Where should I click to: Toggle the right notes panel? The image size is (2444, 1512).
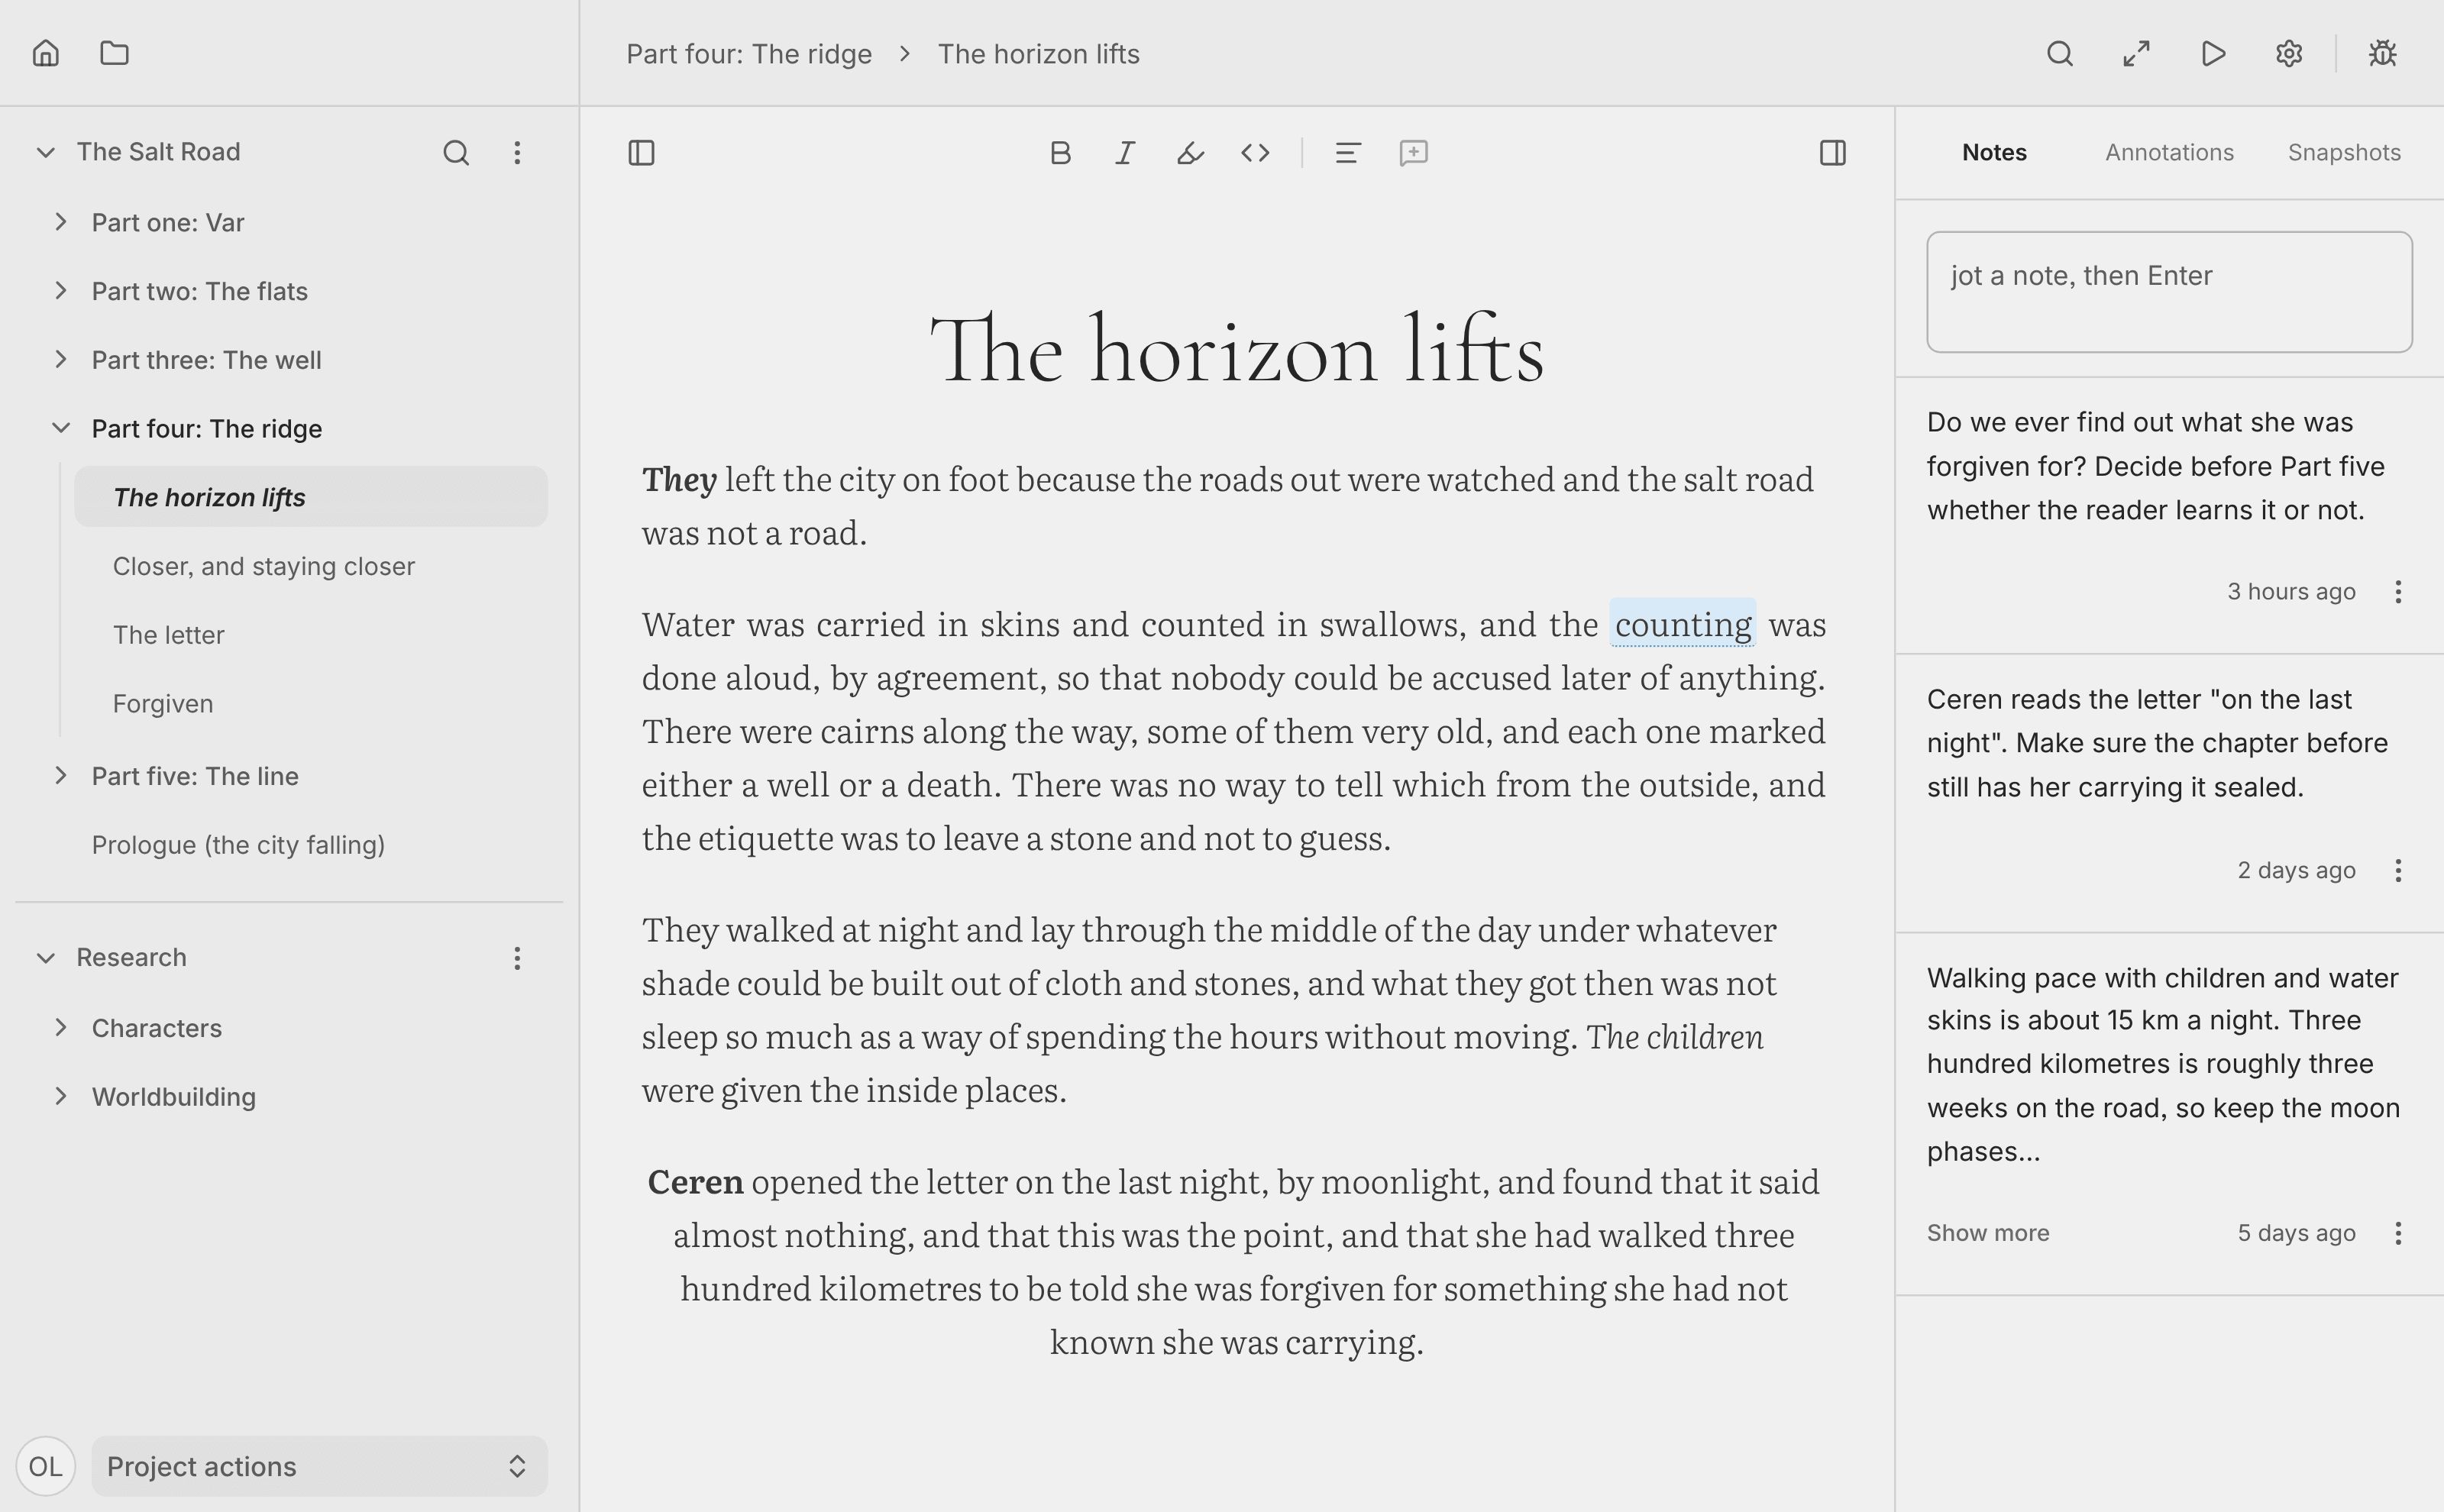(x=1833, y=153)
